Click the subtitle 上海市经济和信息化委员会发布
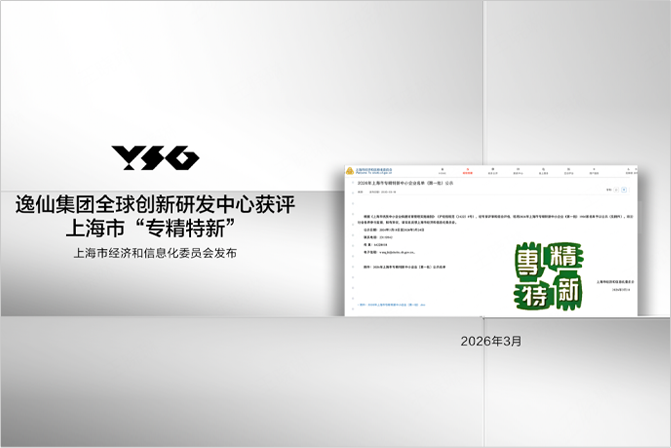This screenshot has width=671, height=448. pyautogui.click(x=155, y=253)
